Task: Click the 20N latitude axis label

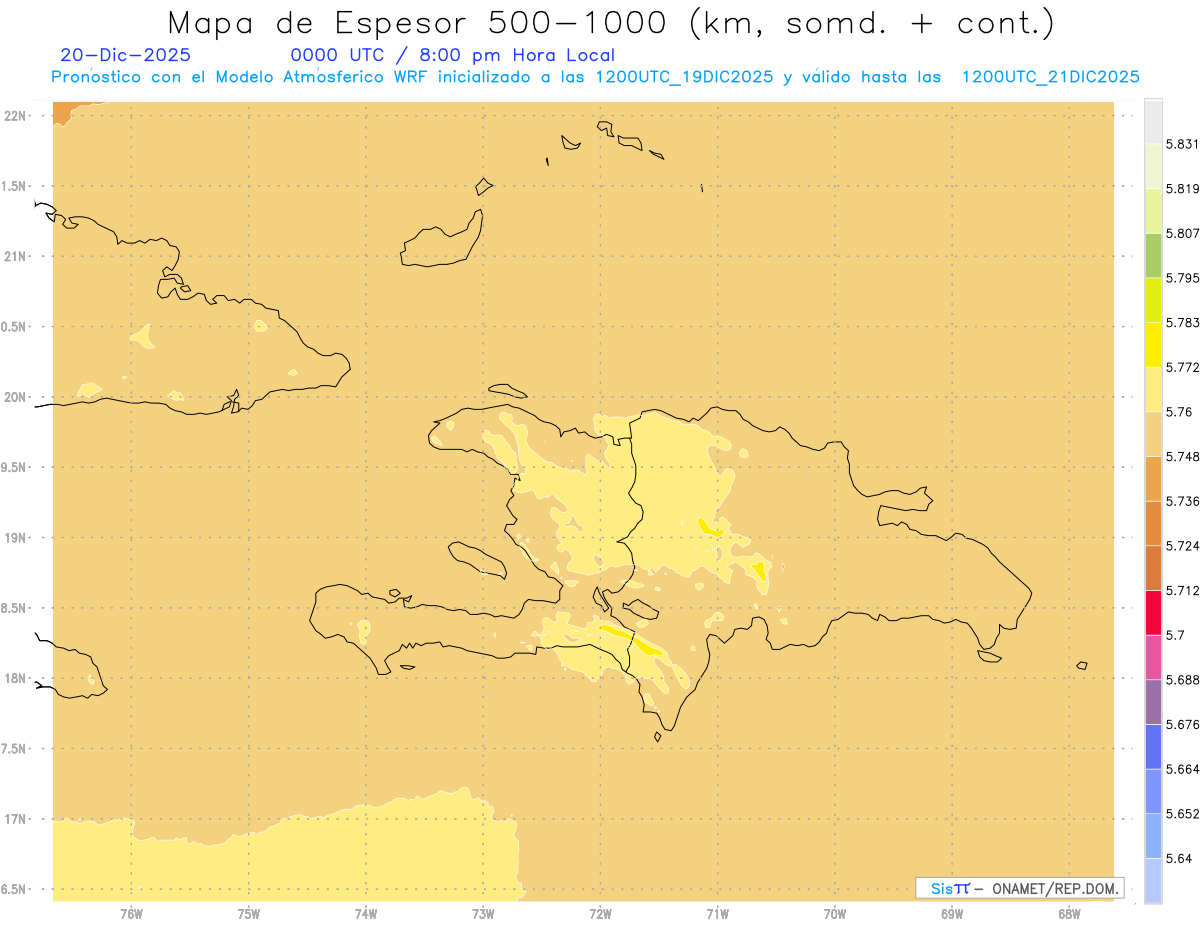Action: point(16,397)
